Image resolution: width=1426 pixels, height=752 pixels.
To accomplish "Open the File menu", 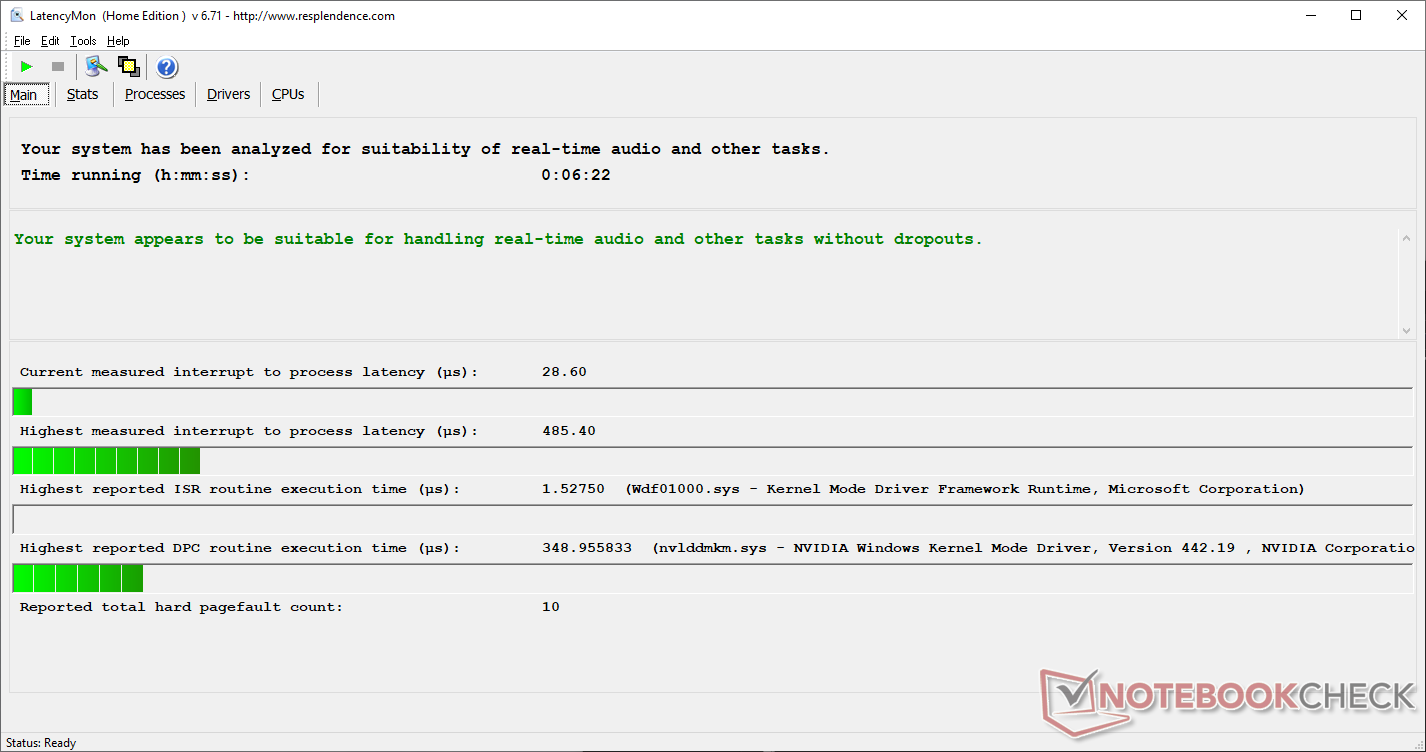I will click(22, 41).
